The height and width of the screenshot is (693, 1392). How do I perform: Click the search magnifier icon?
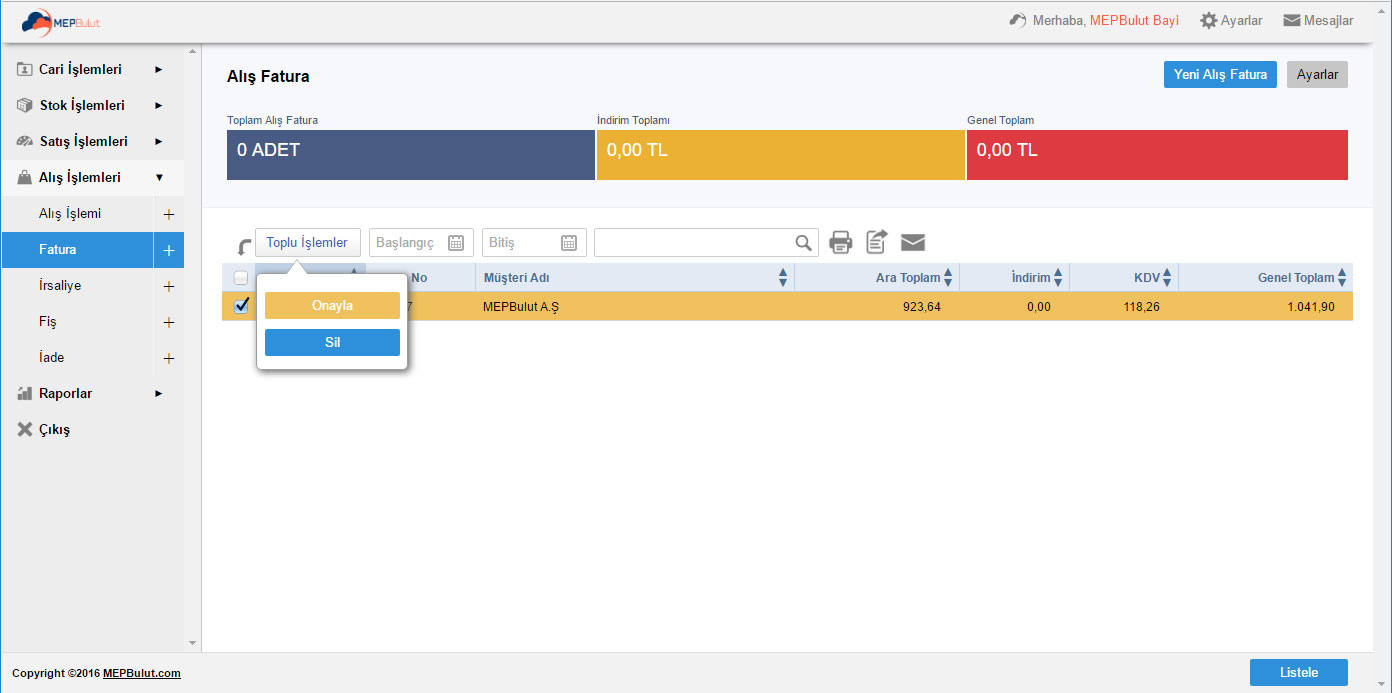[804, 242]
